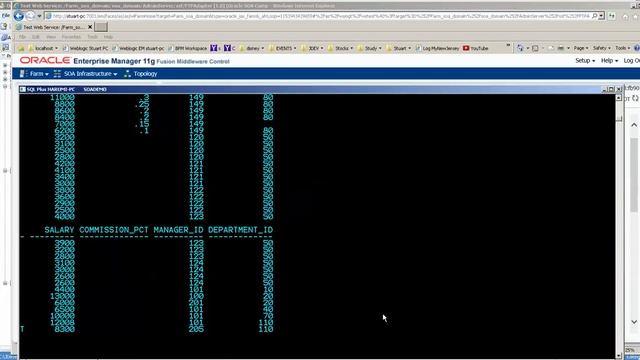Image resolution: width=640 pixels, height=360 pixels.
Task: Open the BPM Workspace bookmark
Action: (x=188, y=48)
